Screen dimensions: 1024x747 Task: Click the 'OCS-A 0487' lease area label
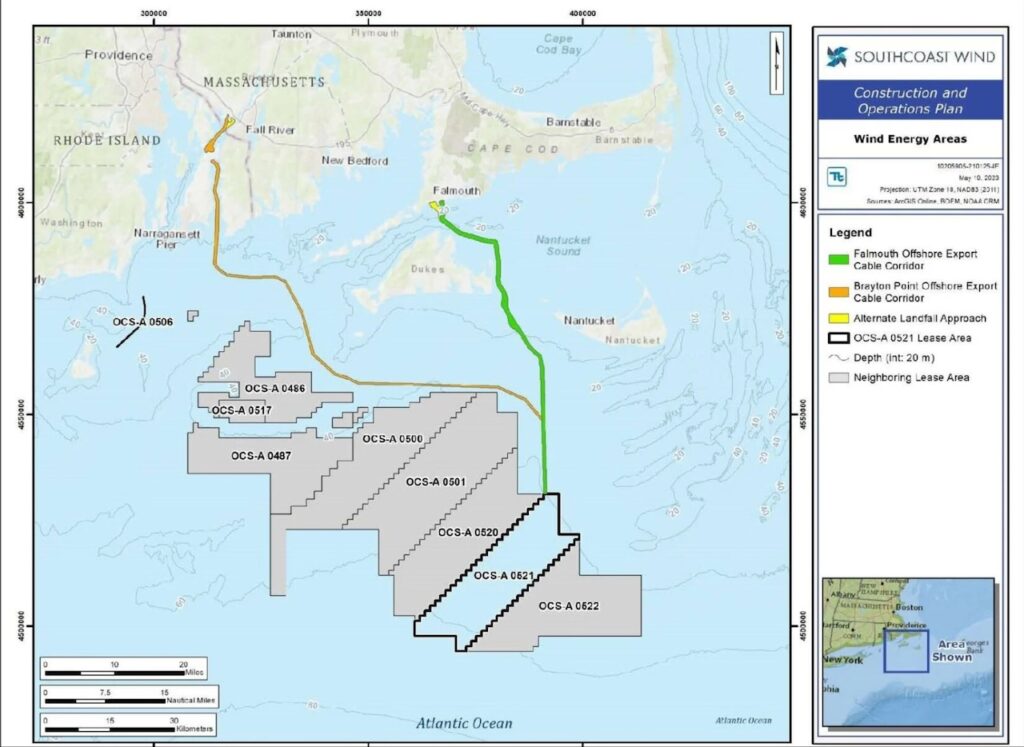pyautogui.click(x=261, y=456)
